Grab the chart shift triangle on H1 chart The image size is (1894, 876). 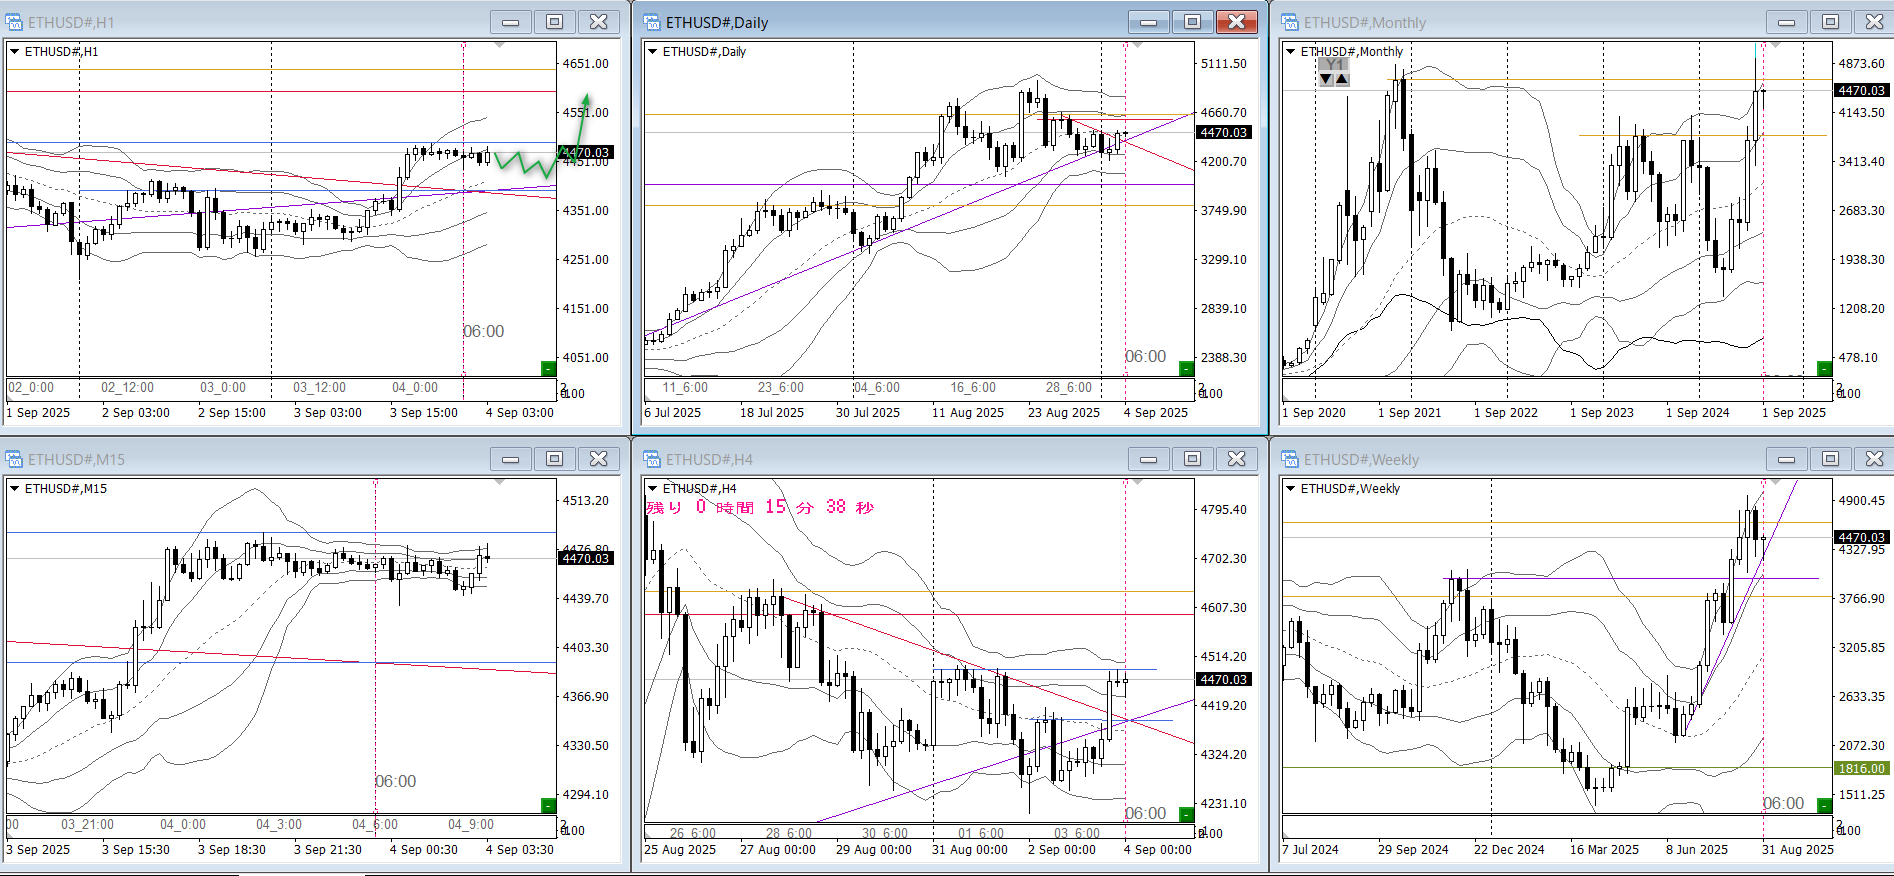(x=500, y=45)
